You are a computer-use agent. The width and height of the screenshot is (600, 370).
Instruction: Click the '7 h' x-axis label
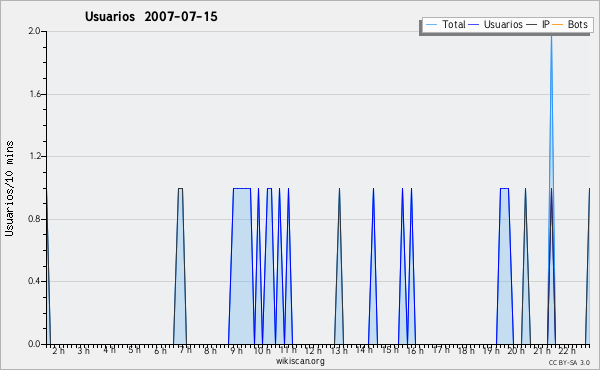(x=186, y=350)
